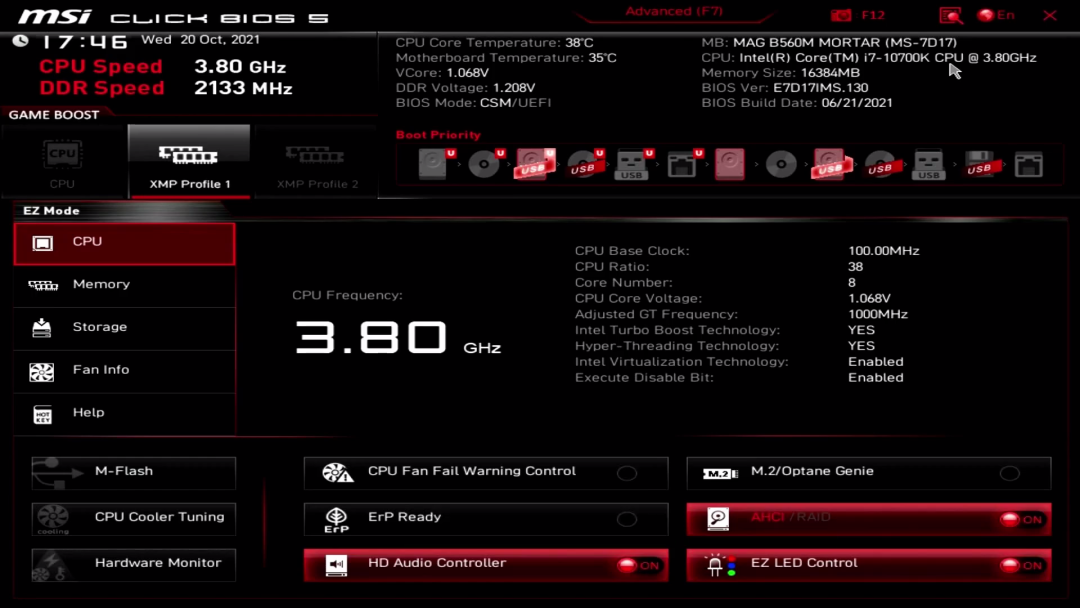This screenshot has height=608, width=1080.
Task: Select XMP Profile 1 tab
Action: click(x=189, y=162)
